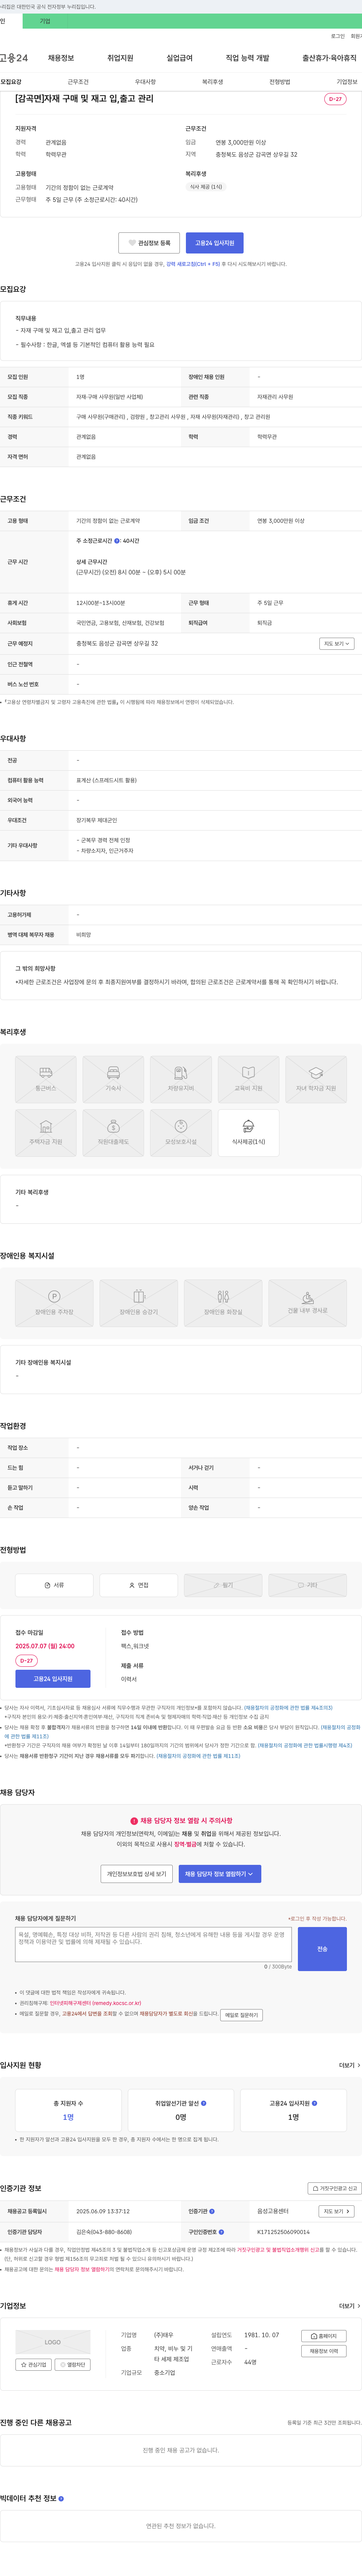Click 채용정보 더마 button
This screenshot has height=2576, width=362.
(x=324, y=2351)
